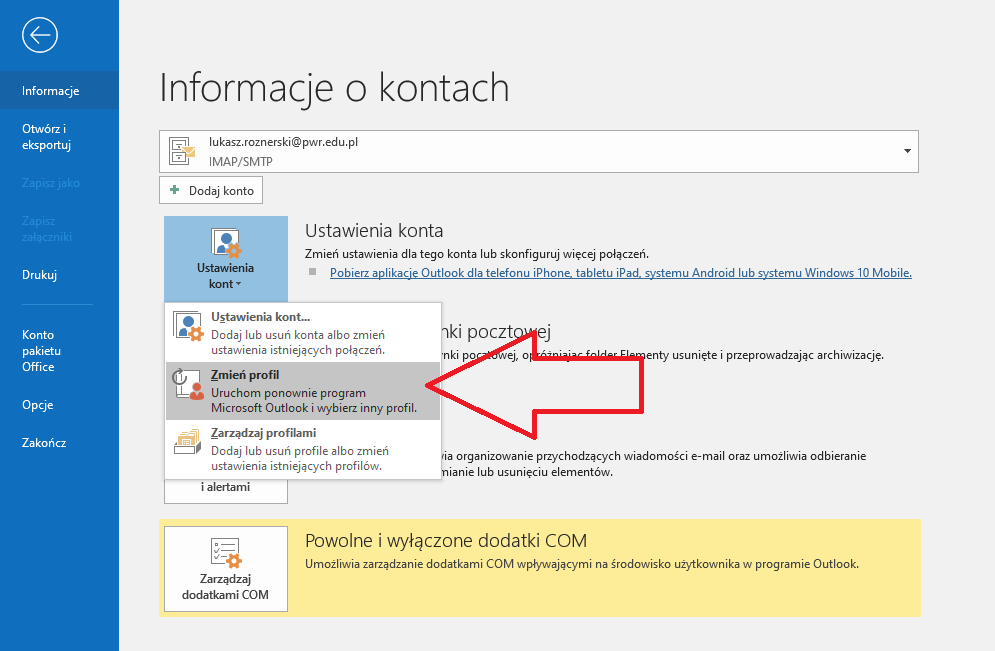
Task: Click the Zarządzaj dodatkami COM checklist icon
Action: coord(226,554)
